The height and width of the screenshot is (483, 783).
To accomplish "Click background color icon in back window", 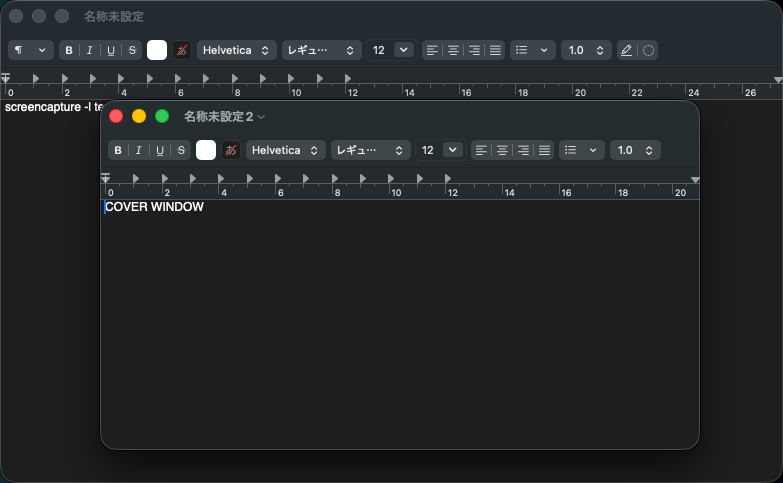I will 182,50.
